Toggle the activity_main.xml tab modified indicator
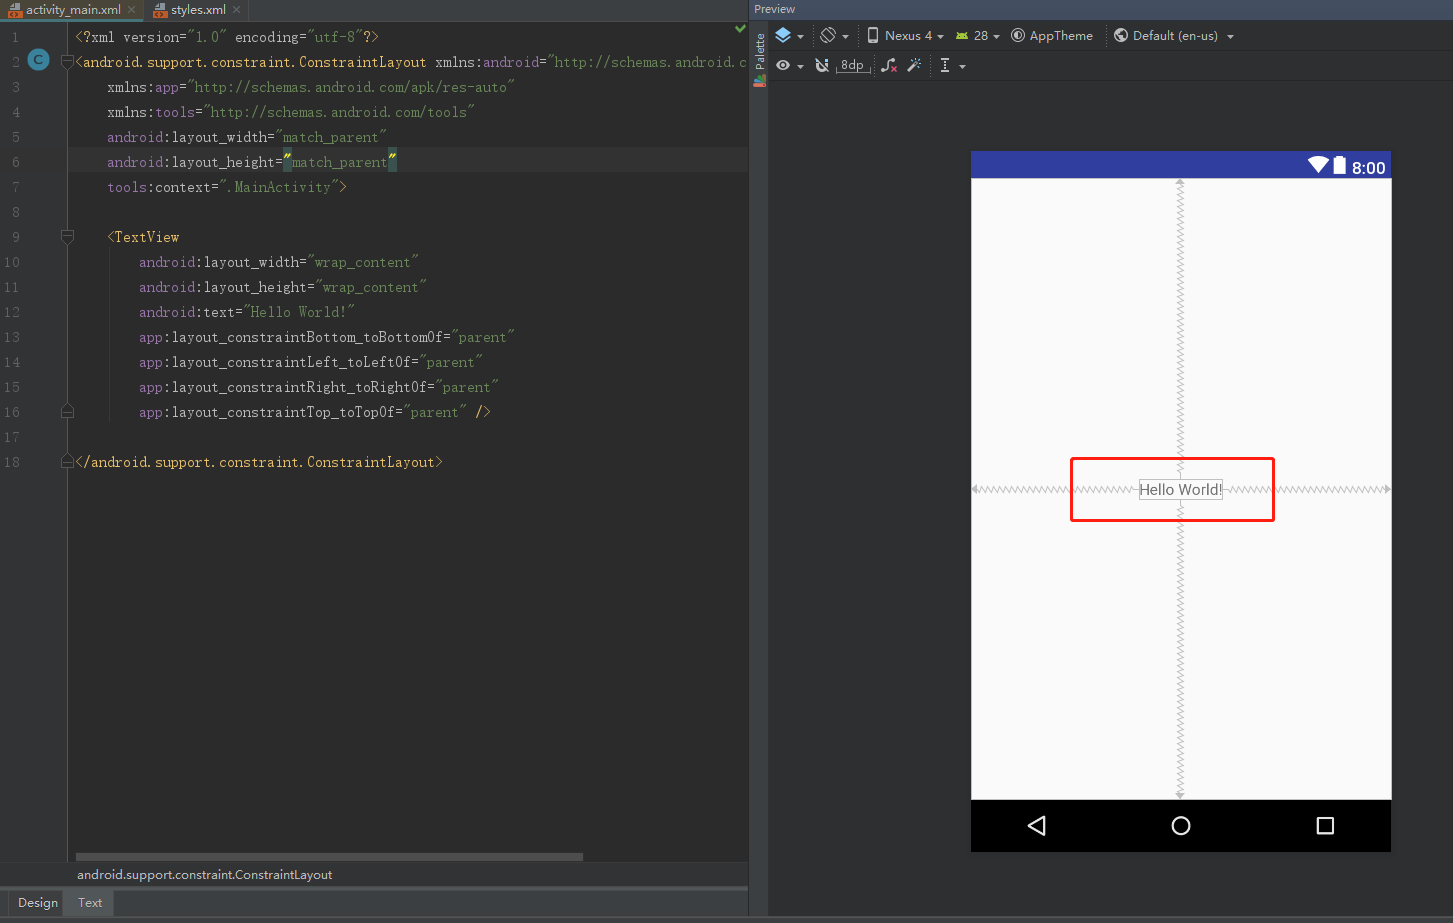Viewport: 1453px width, 923px height. tap(131, 10)
